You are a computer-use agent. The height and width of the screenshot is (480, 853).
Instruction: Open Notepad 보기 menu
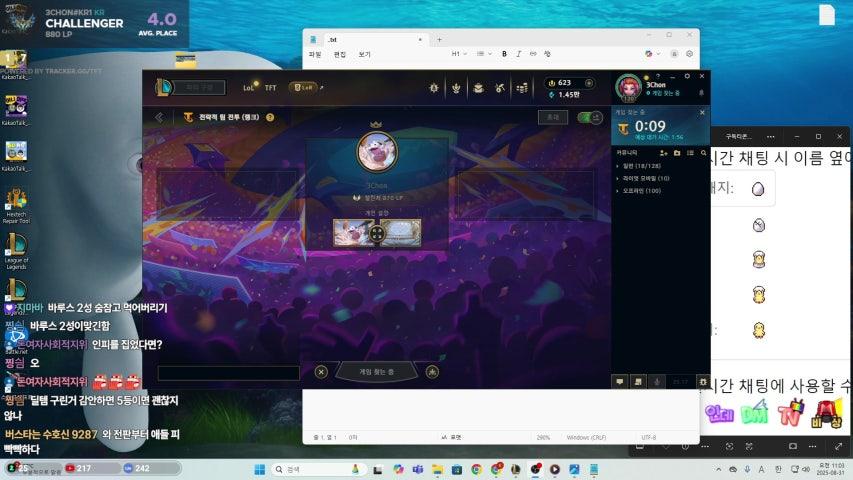click(364, 54)
